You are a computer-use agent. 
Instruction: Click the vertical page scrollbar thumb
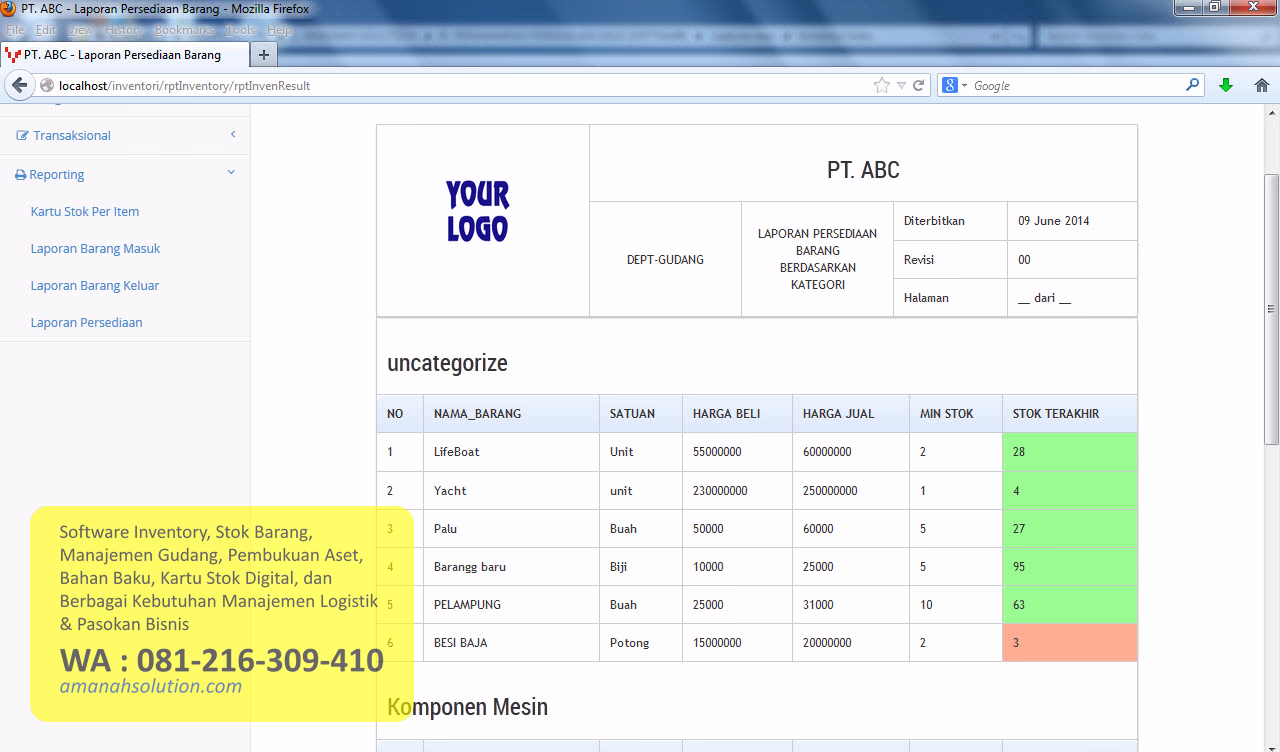1271,308
